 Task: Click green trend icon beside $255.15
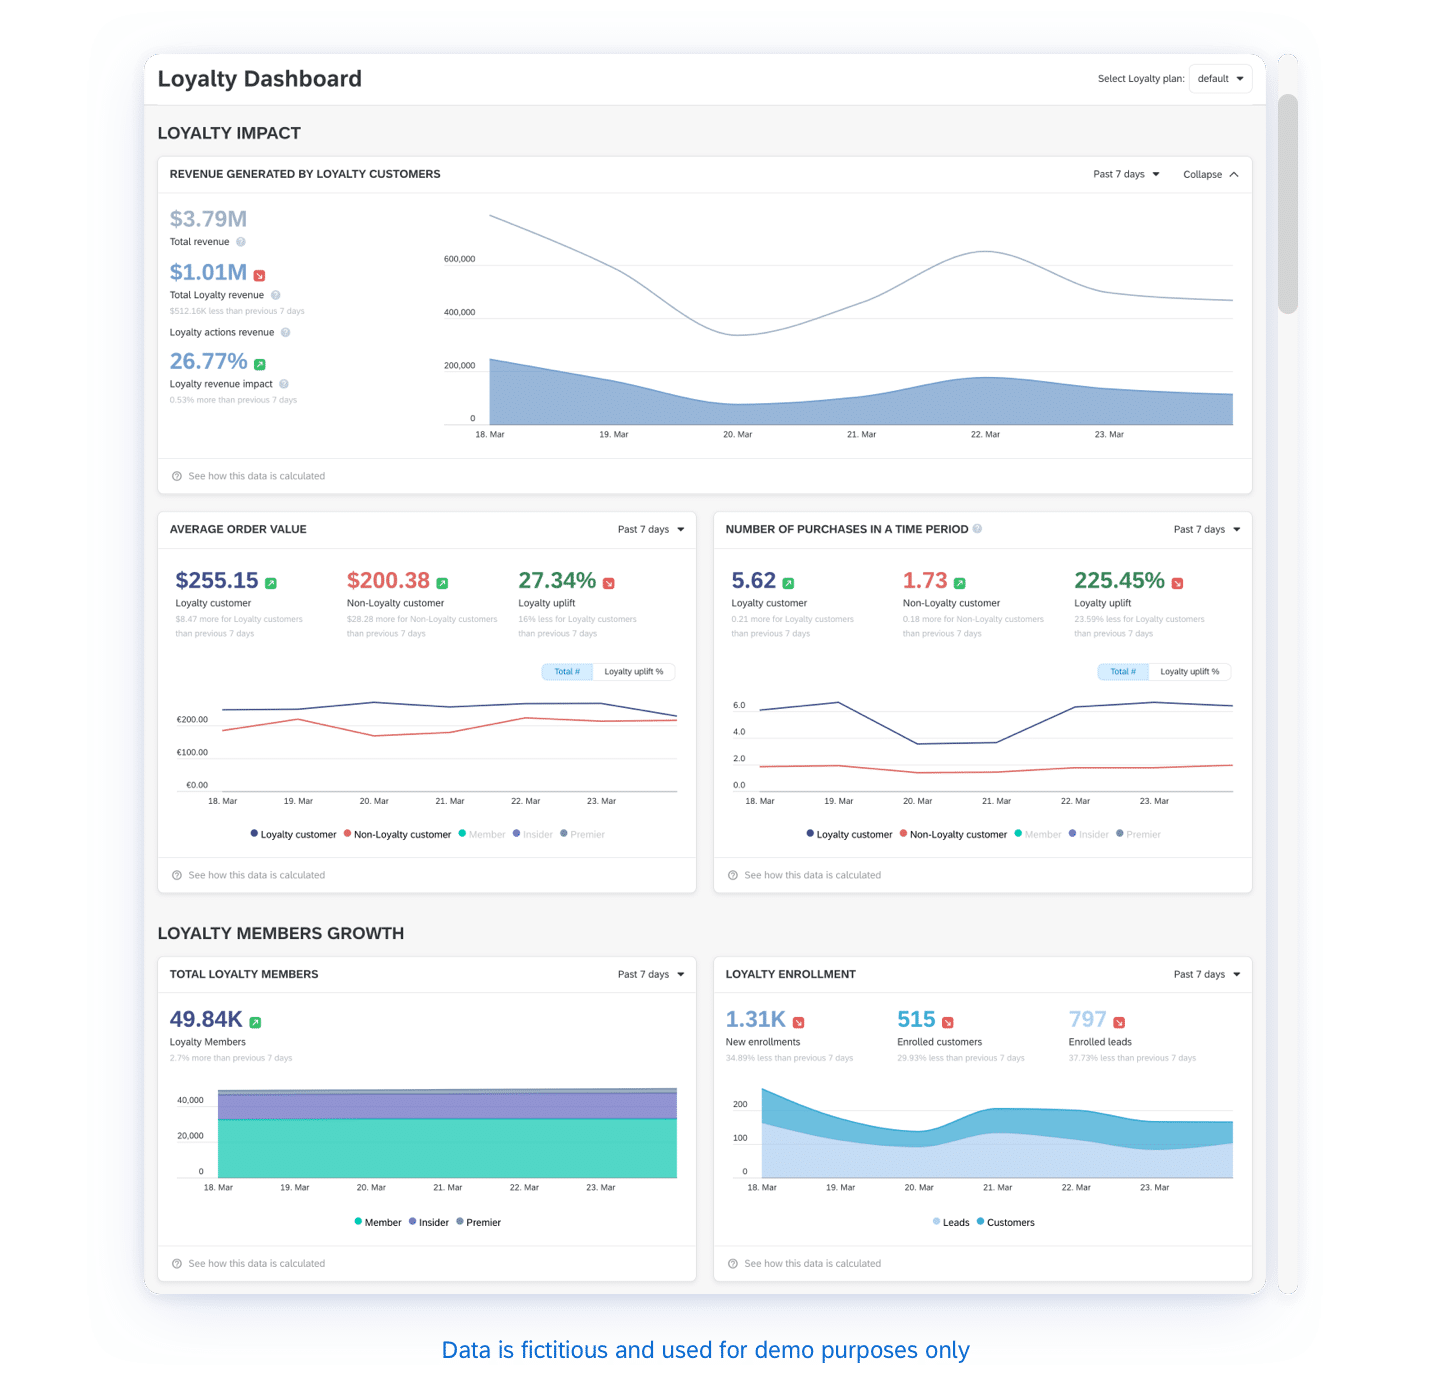(271, 583)
